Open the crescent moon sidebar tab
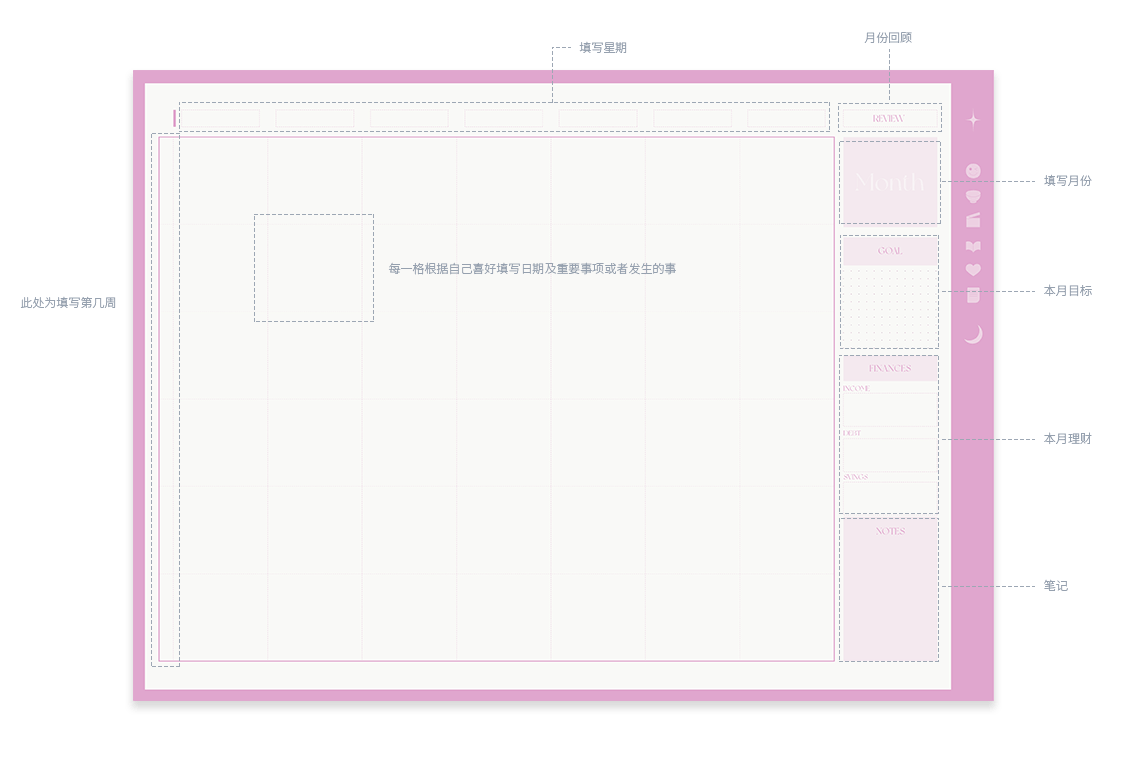This screenshot has height=770, width=1121. click(974, 334)
